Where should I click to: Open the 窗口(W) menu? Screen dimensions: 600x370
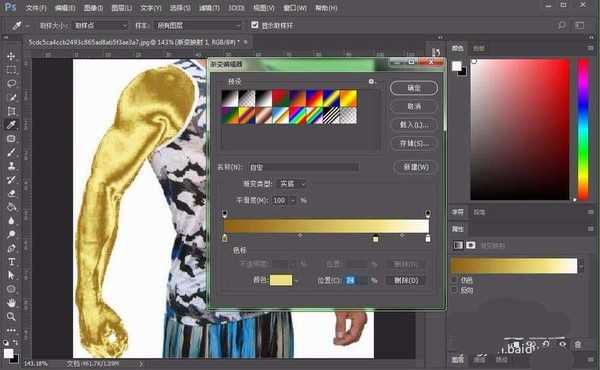(295, 8)
